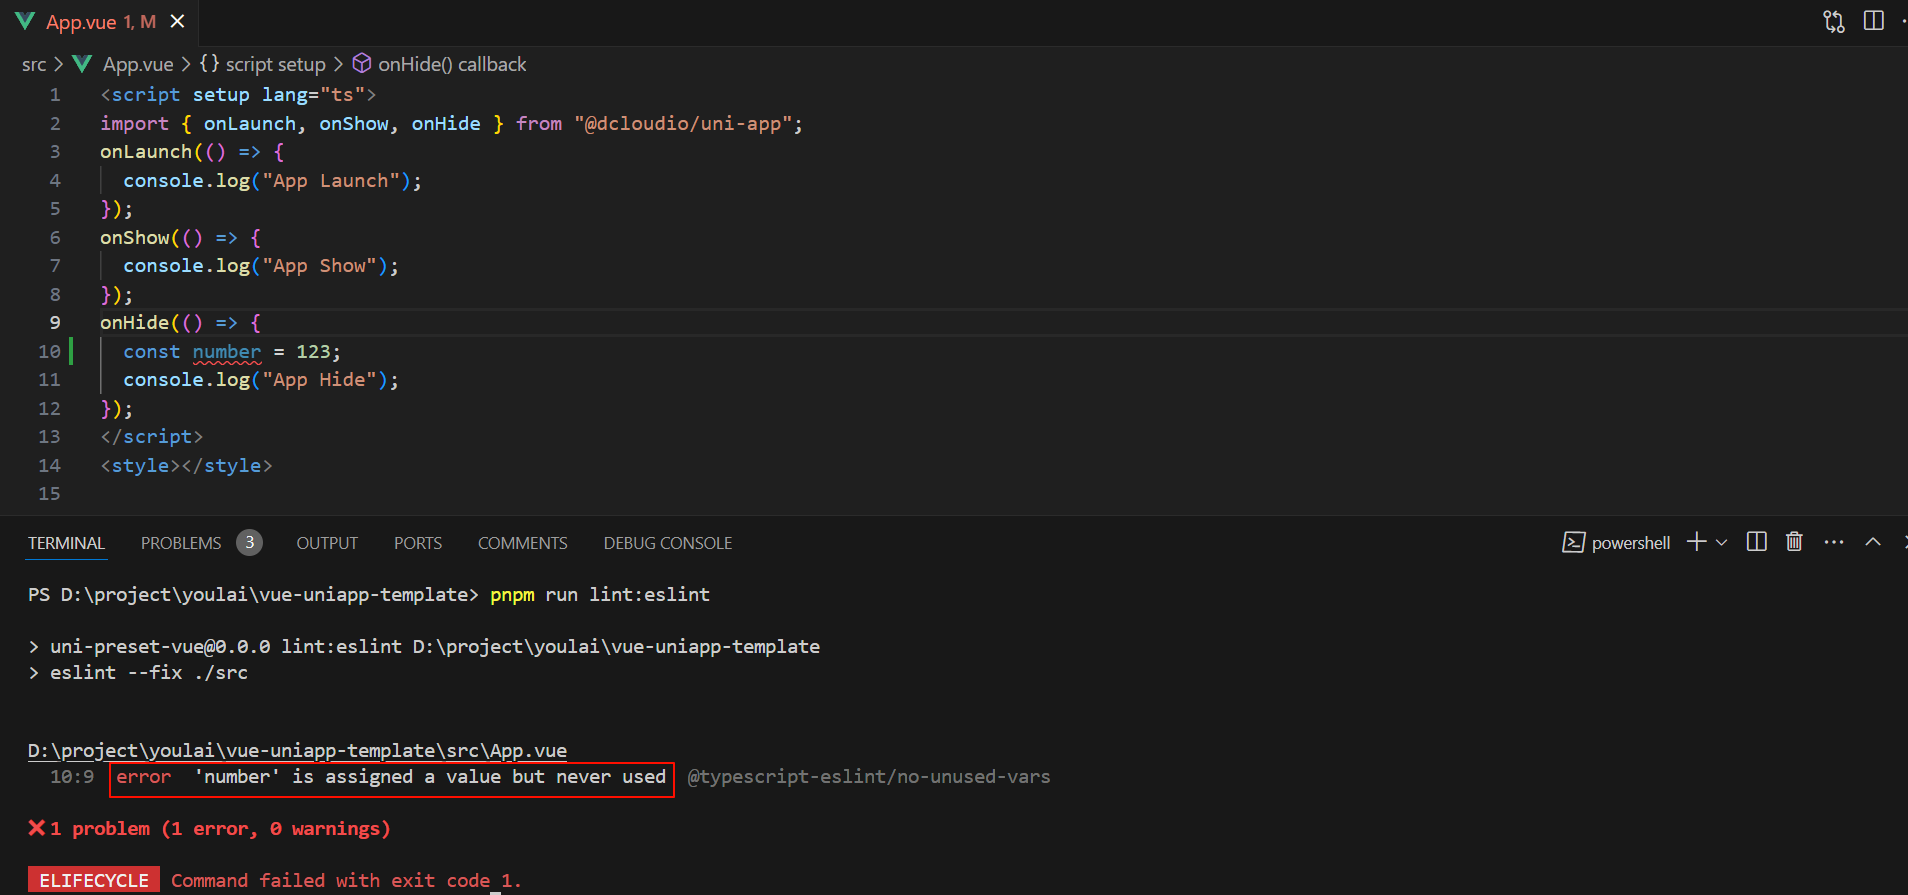The width and height of the screenshot is (1908, 895).
Task: Open onHide() callback breadcrumb
Action: pos(452,64)
